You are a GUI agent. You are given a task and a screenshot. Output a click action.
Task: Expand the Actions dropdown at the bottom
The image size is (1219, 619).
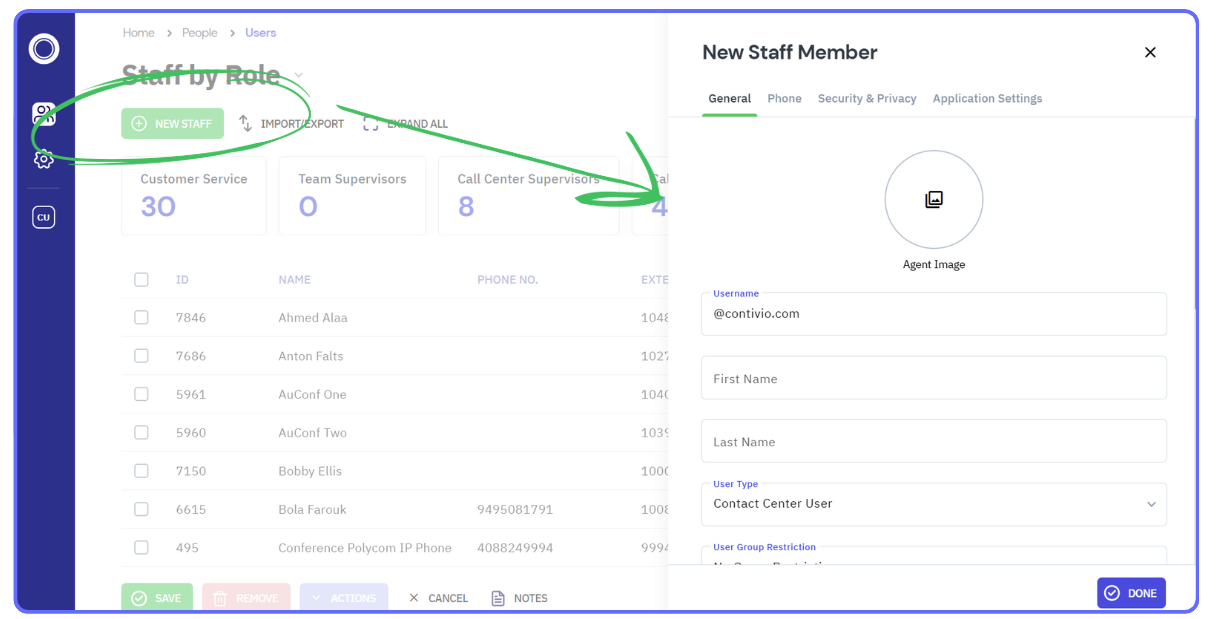coord(343,597)
